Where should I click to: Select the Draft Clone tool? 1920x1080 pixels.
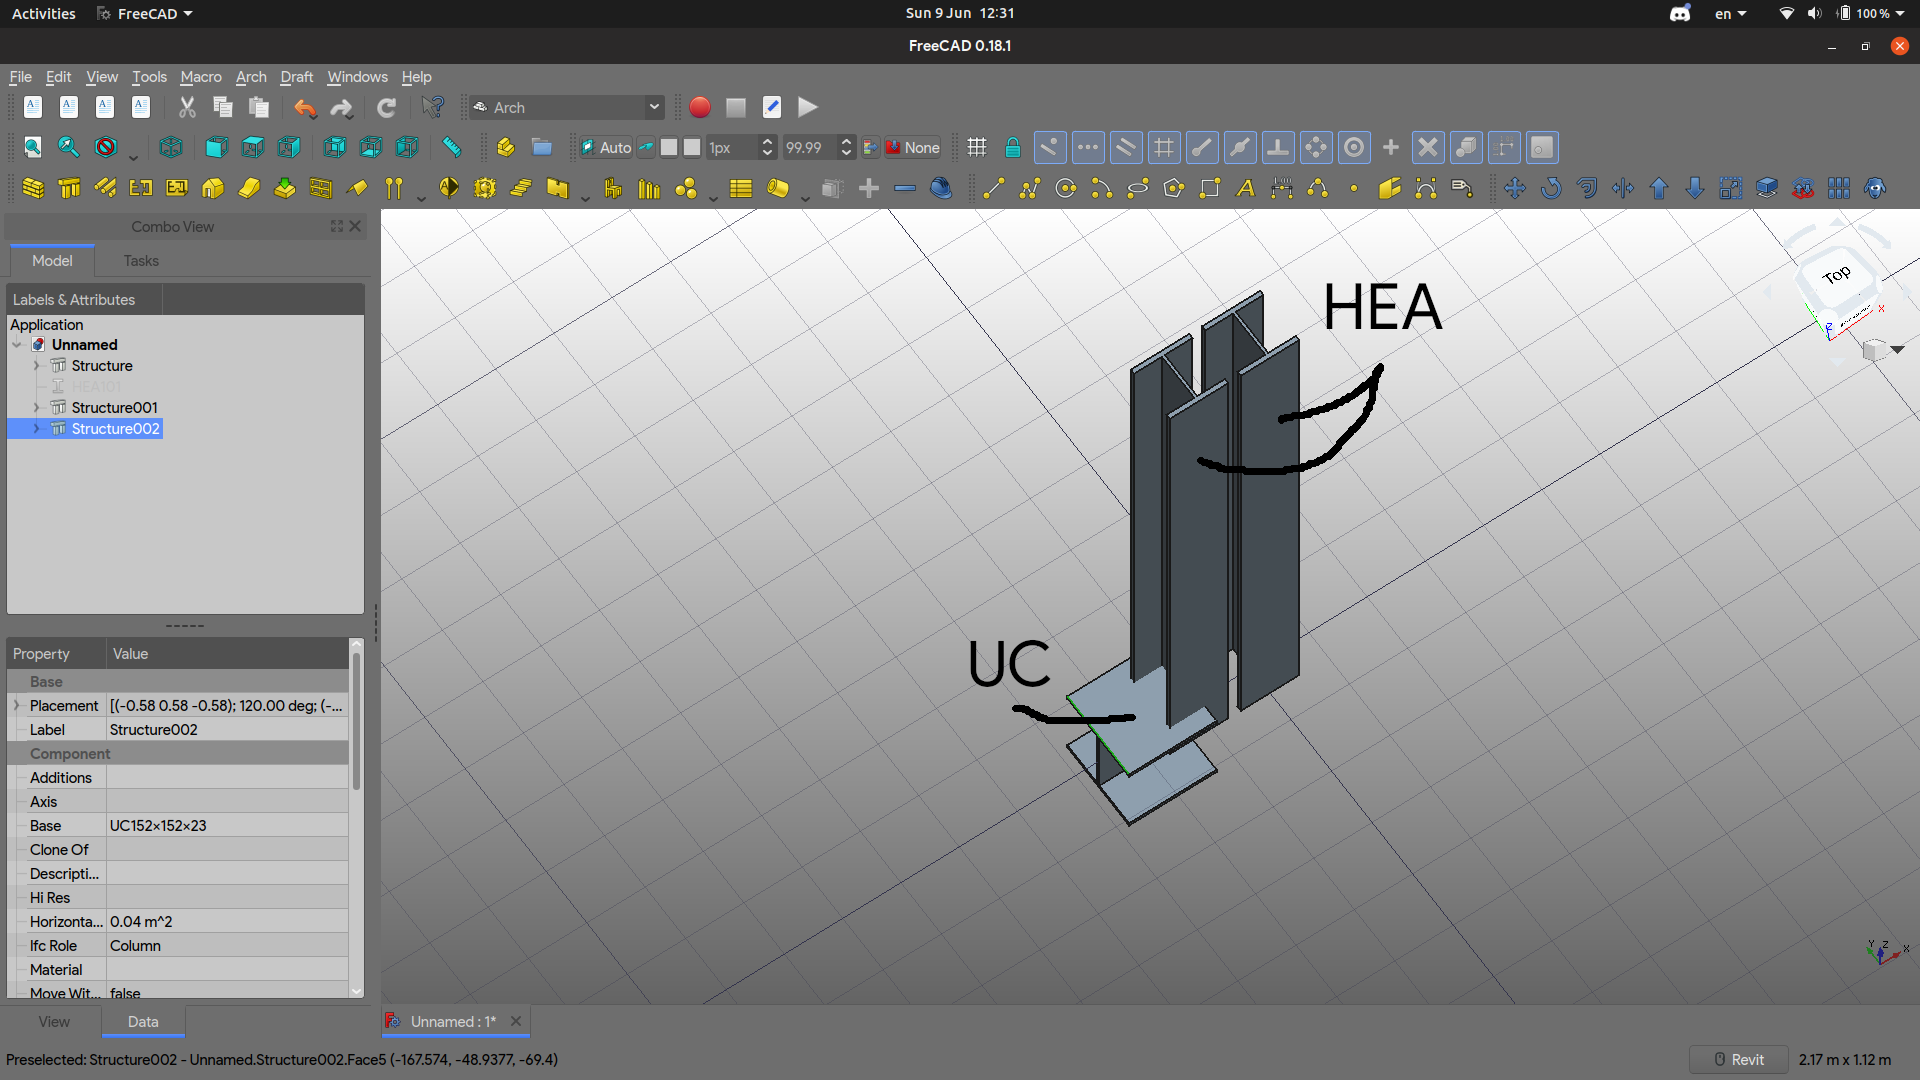(1876, 188)
